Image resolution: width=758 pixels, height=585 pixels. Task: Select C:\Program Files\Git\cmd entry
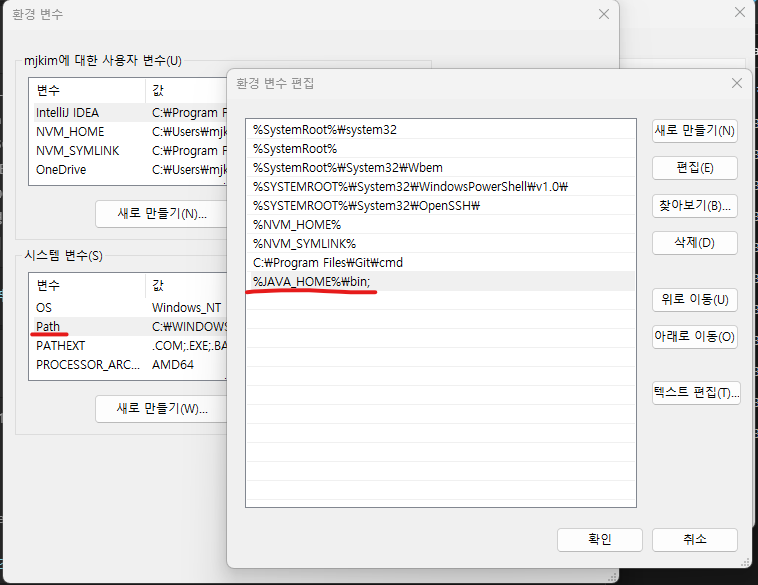click(441, 263)
